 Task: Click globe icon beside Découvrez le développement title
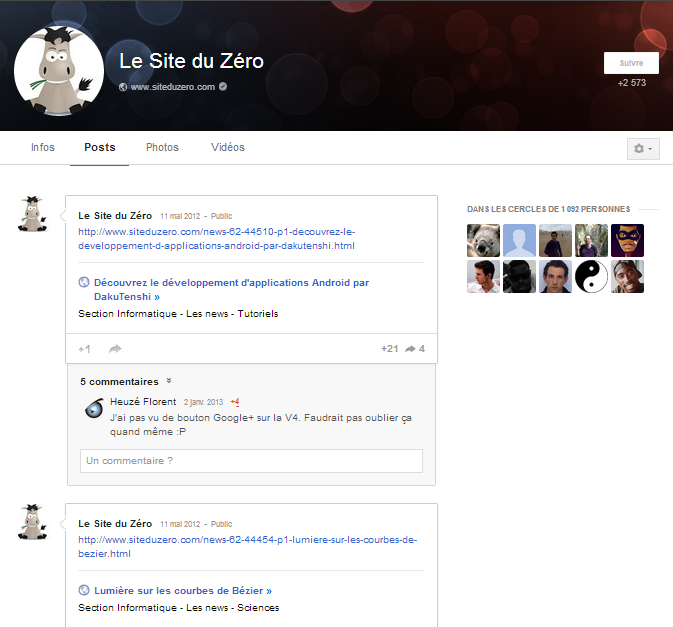coord(84,282)
